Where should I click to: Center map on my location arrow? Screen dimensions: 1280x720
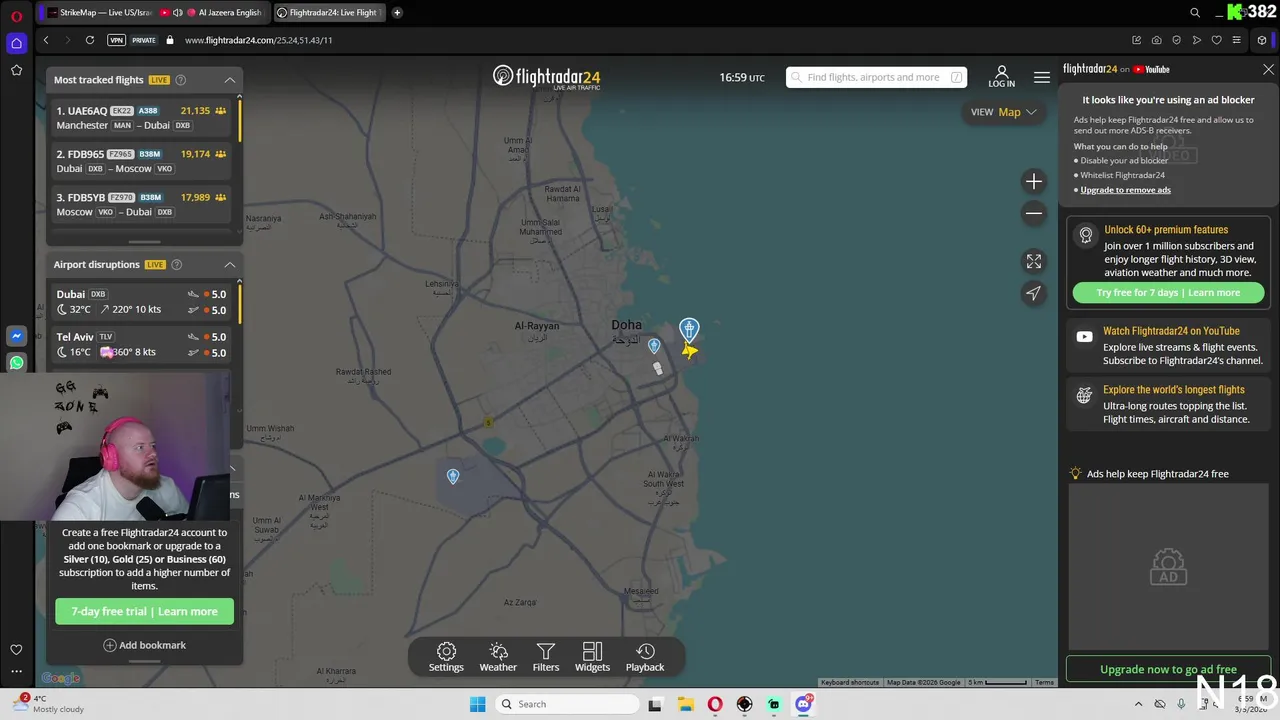[1034, 293]
